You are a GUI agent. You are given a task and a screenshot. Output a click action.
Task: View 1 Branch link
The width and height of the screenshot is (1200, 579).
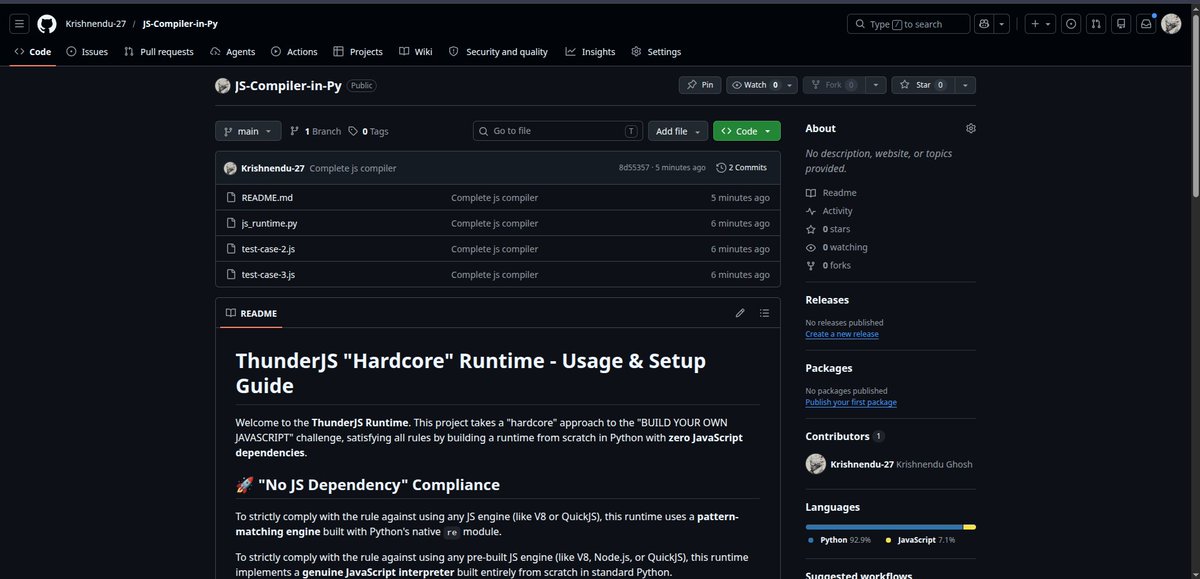pyautogui.click(x=315, y=131)
